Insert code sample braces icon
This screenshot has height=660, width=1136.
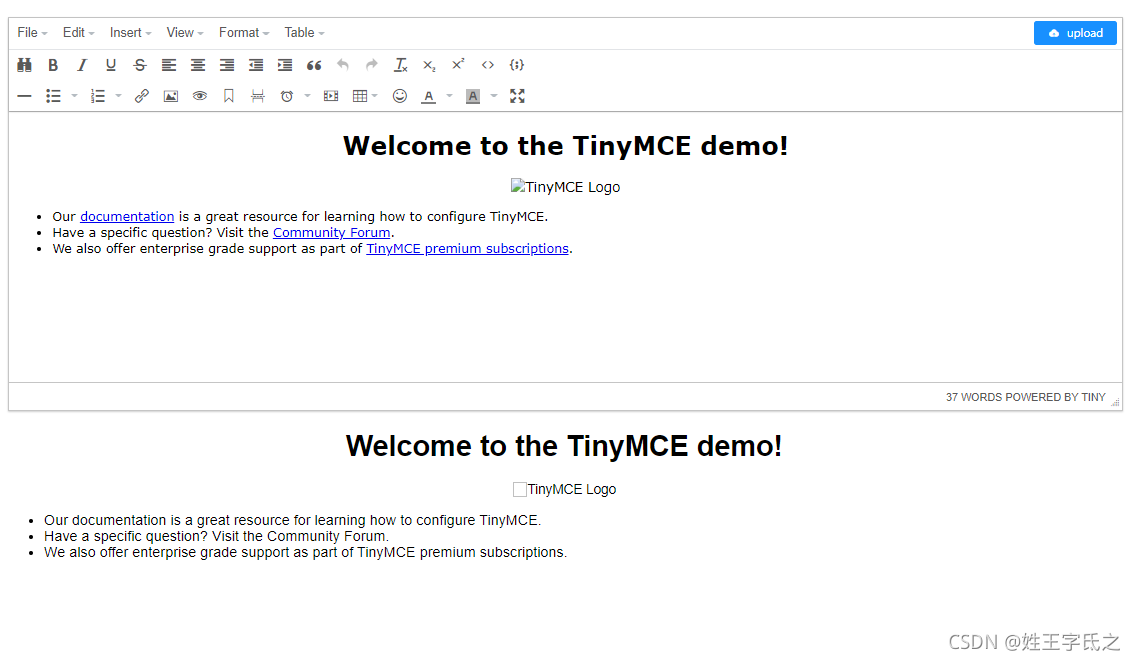click(517, 65)
